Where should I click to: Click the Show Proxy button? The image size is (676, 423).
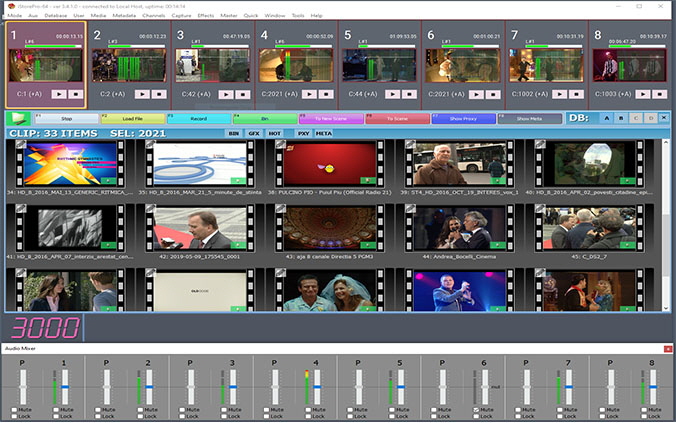click(x=463, y=119)
